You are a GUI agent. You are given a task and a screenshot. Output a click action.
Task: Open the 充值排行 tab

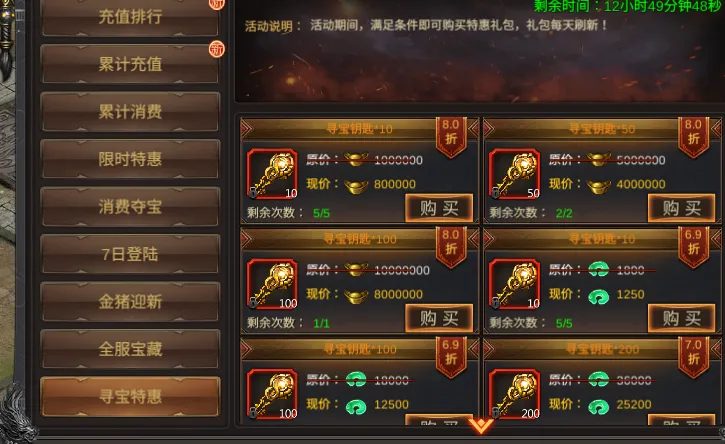point(130,17)
